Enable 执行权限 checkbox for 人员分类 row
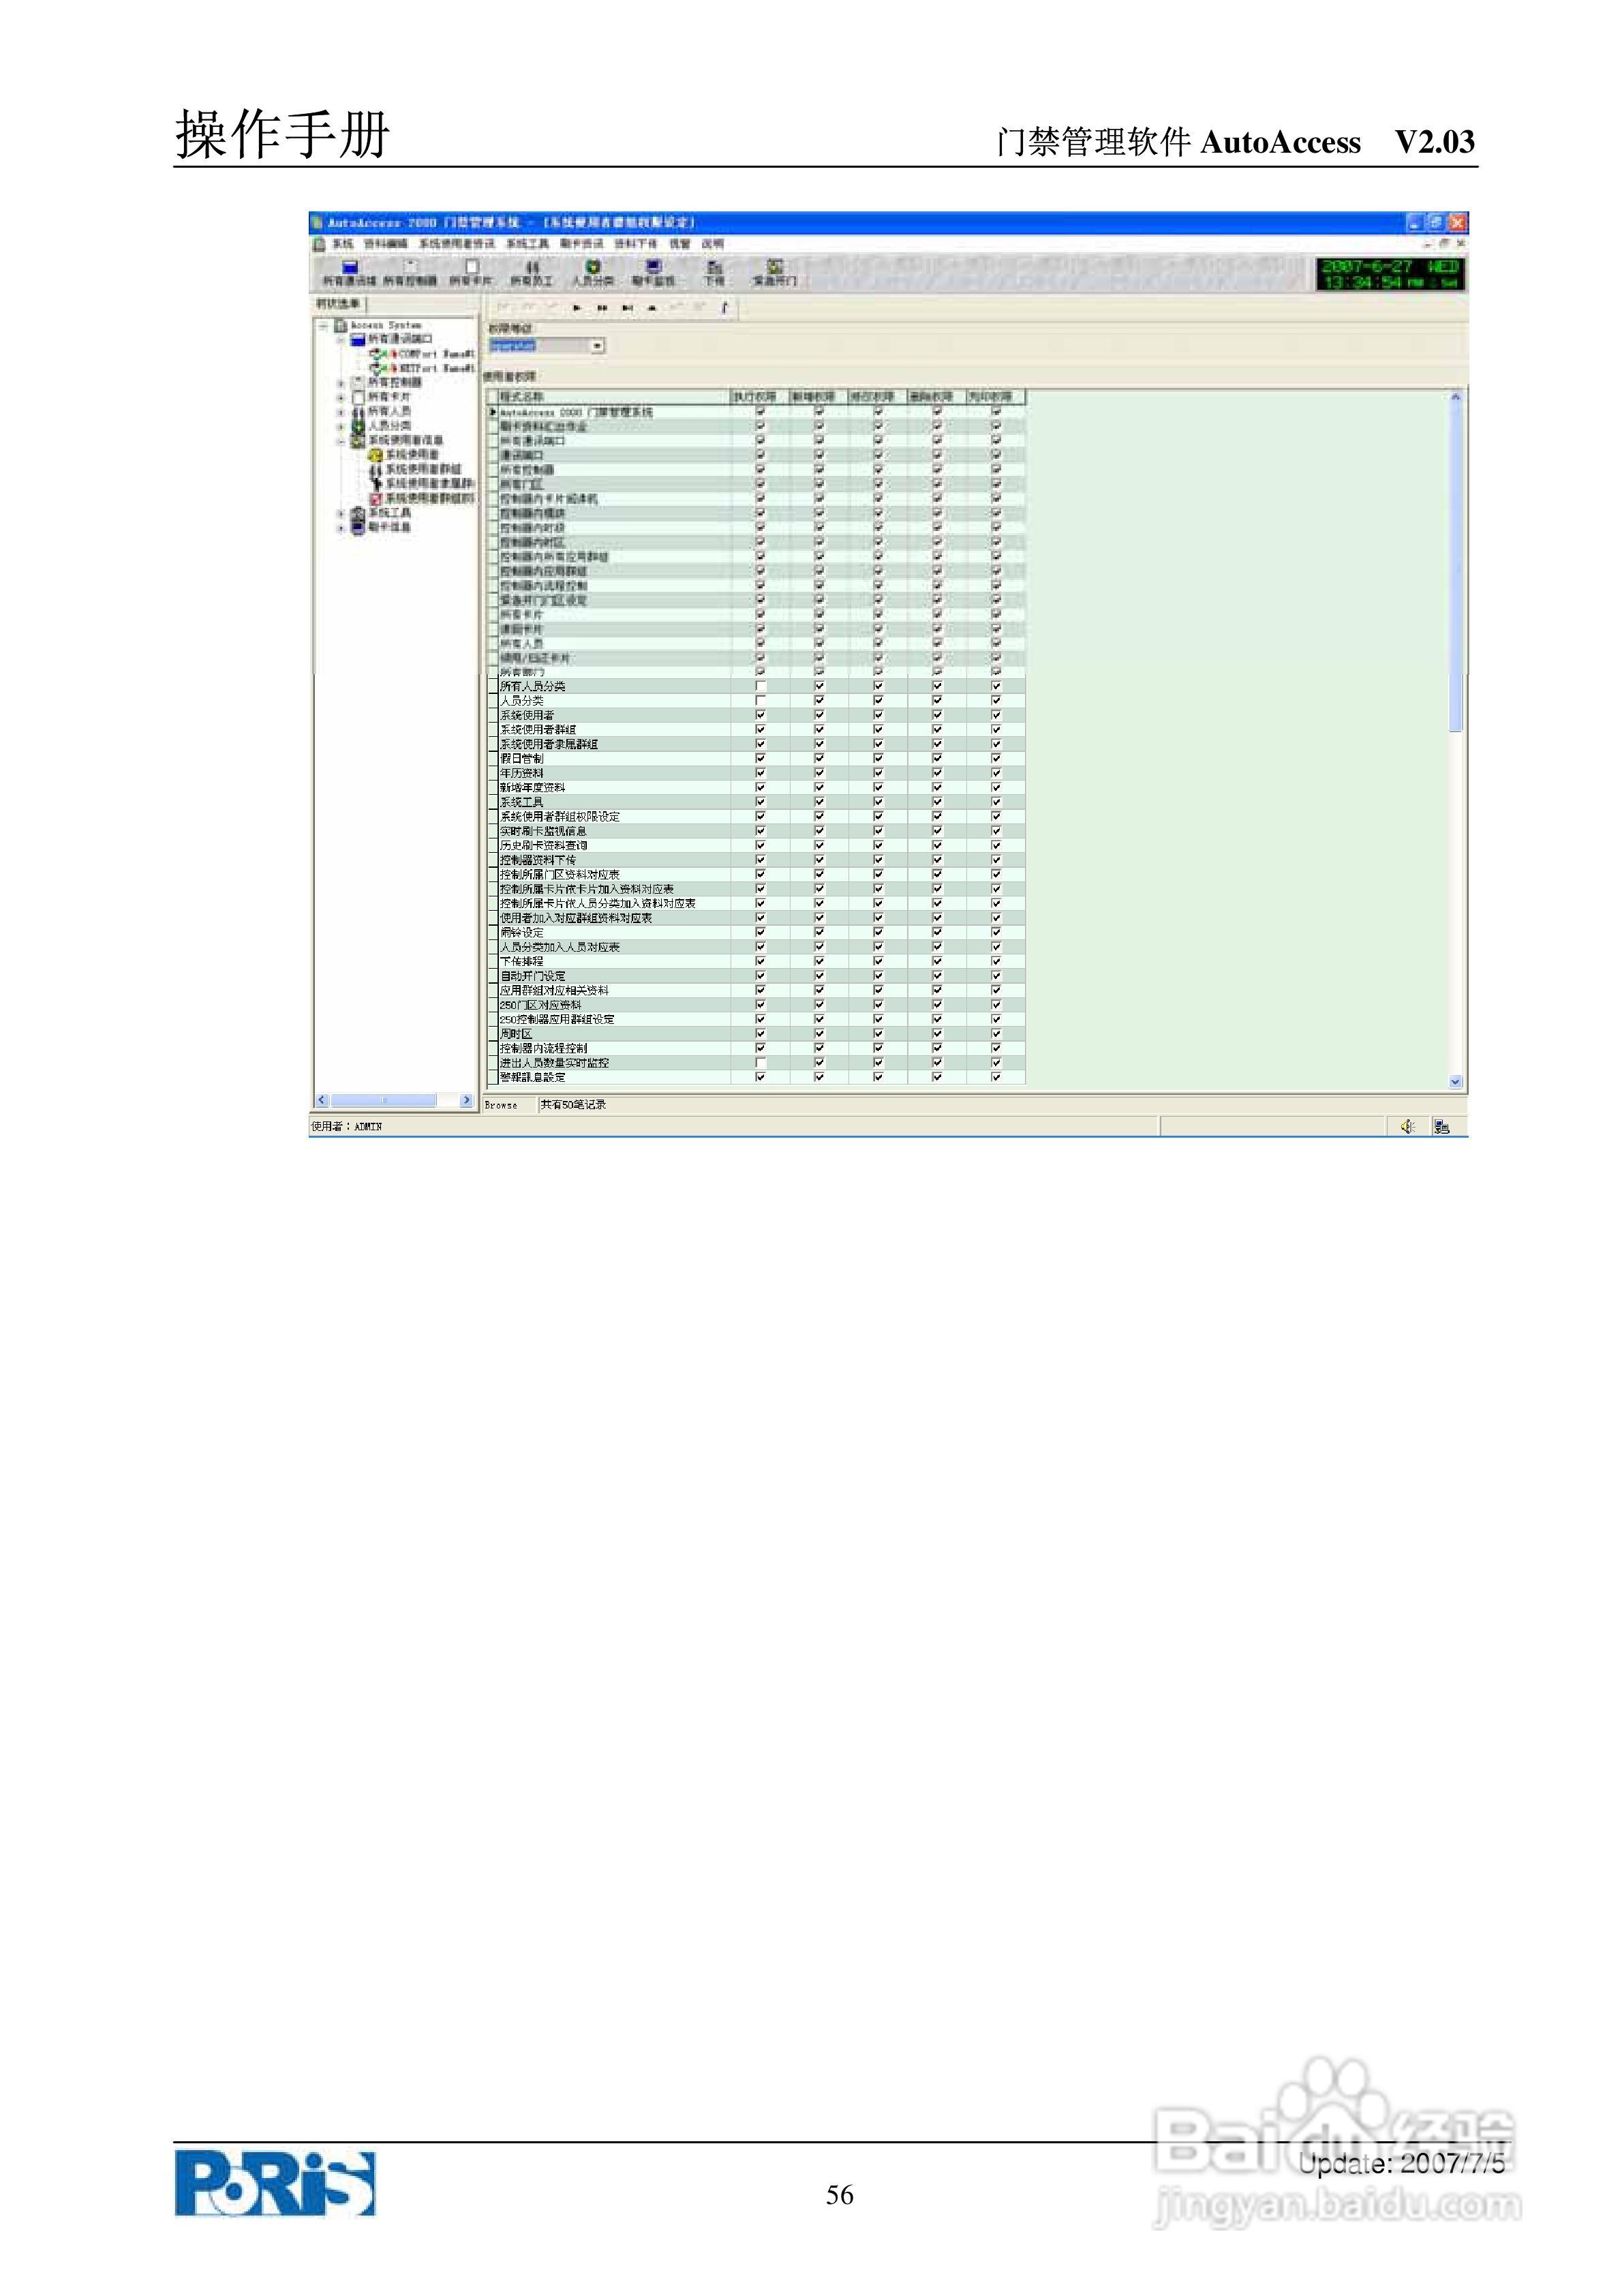 point(761,701)
